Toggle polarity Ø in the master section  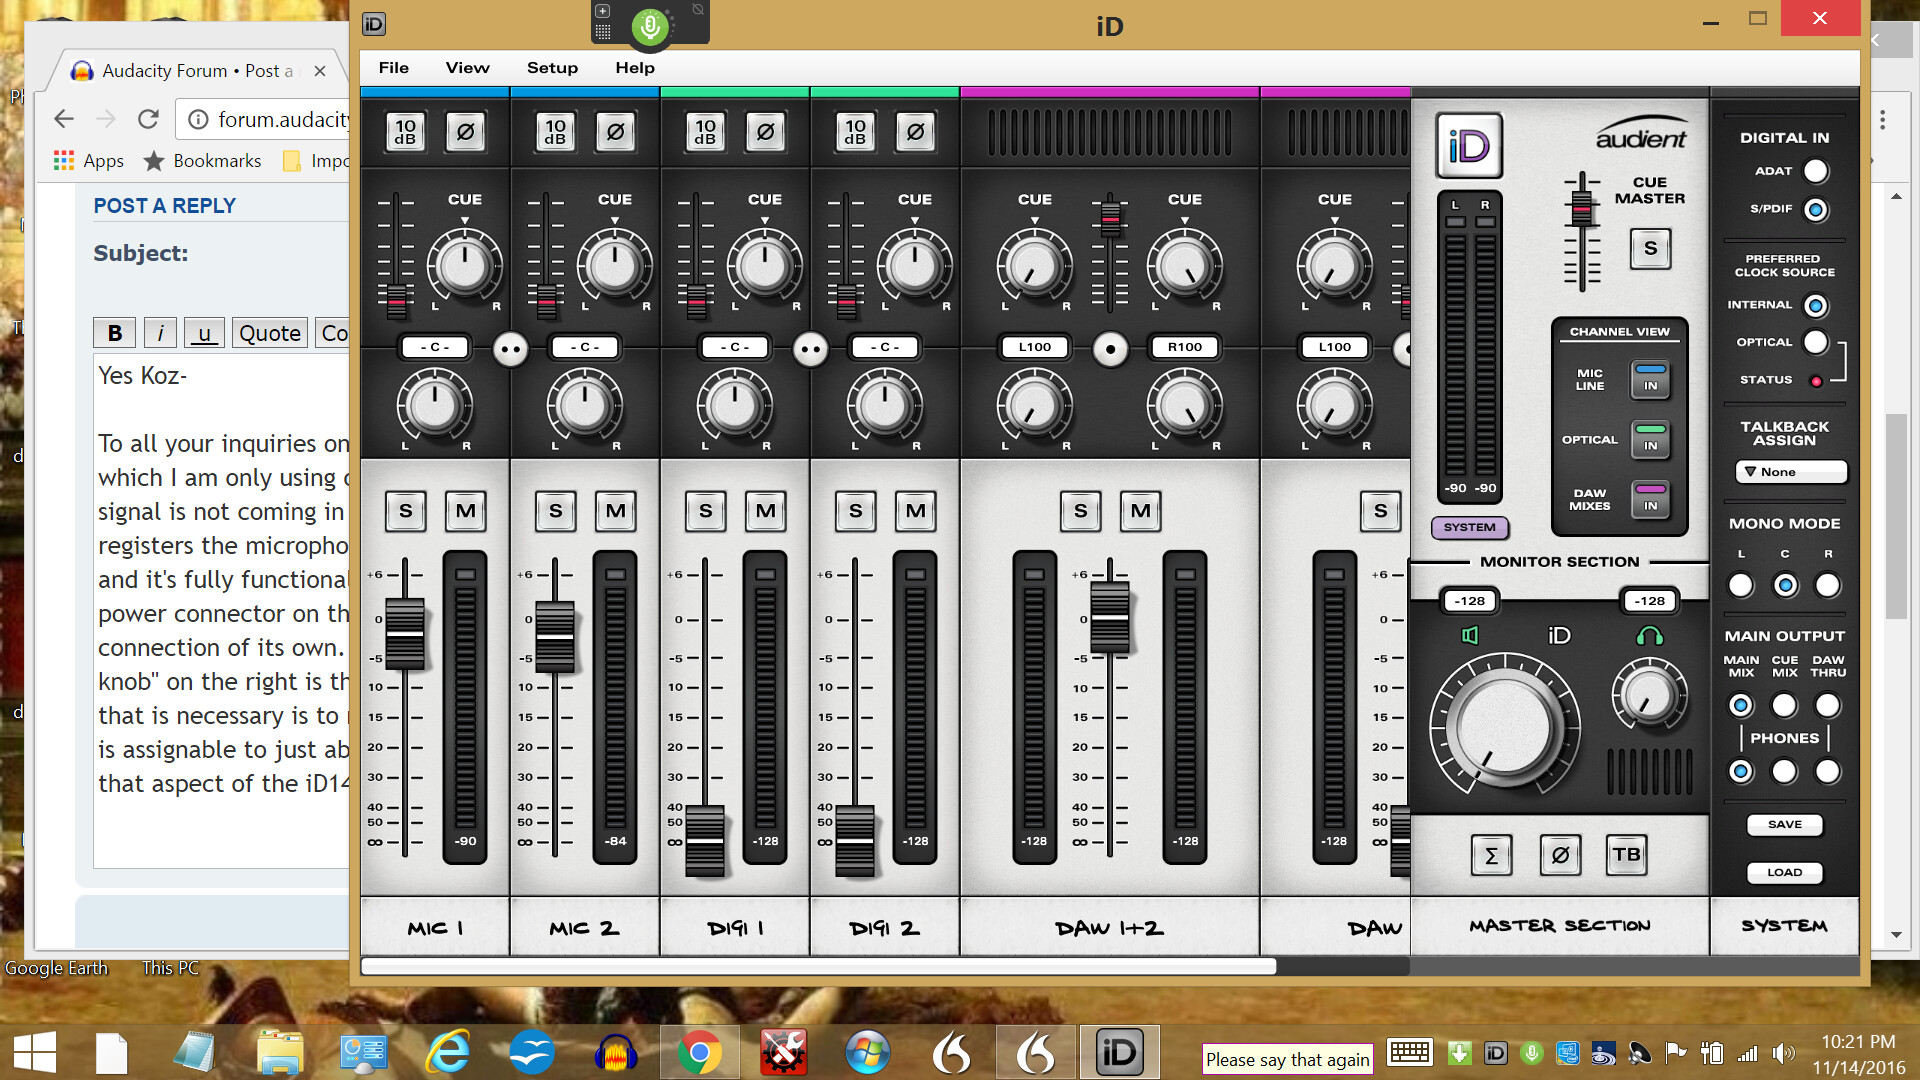(x=1559, y=855)
